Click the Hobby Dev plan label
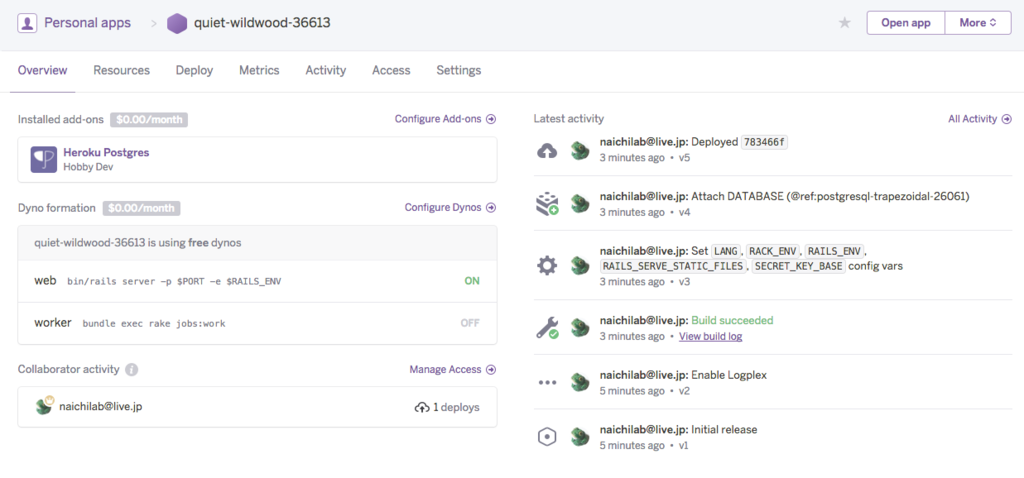The height and width of the screenshot is (478, 1024). click(86, 167)
